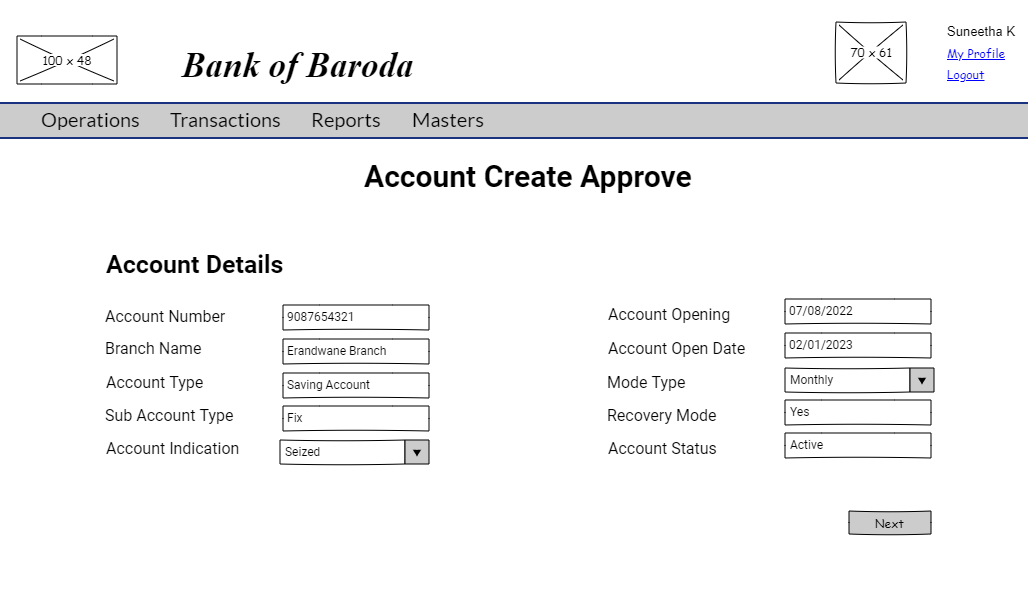Click the field showing Yes
Image resolution: width=1028 pixels, height=600 pixels.
(x=857, y=412)
